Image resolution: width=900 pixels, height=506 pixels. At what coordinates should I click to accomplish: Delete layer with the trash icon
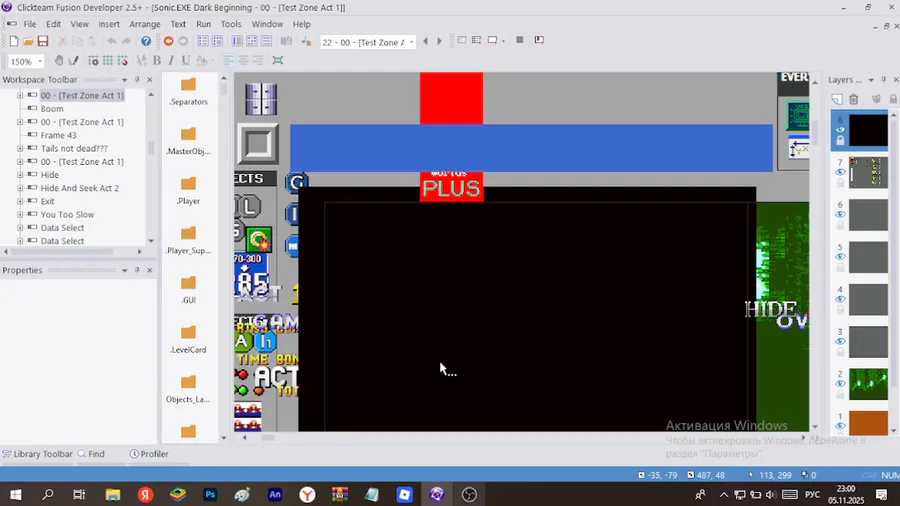854,99
